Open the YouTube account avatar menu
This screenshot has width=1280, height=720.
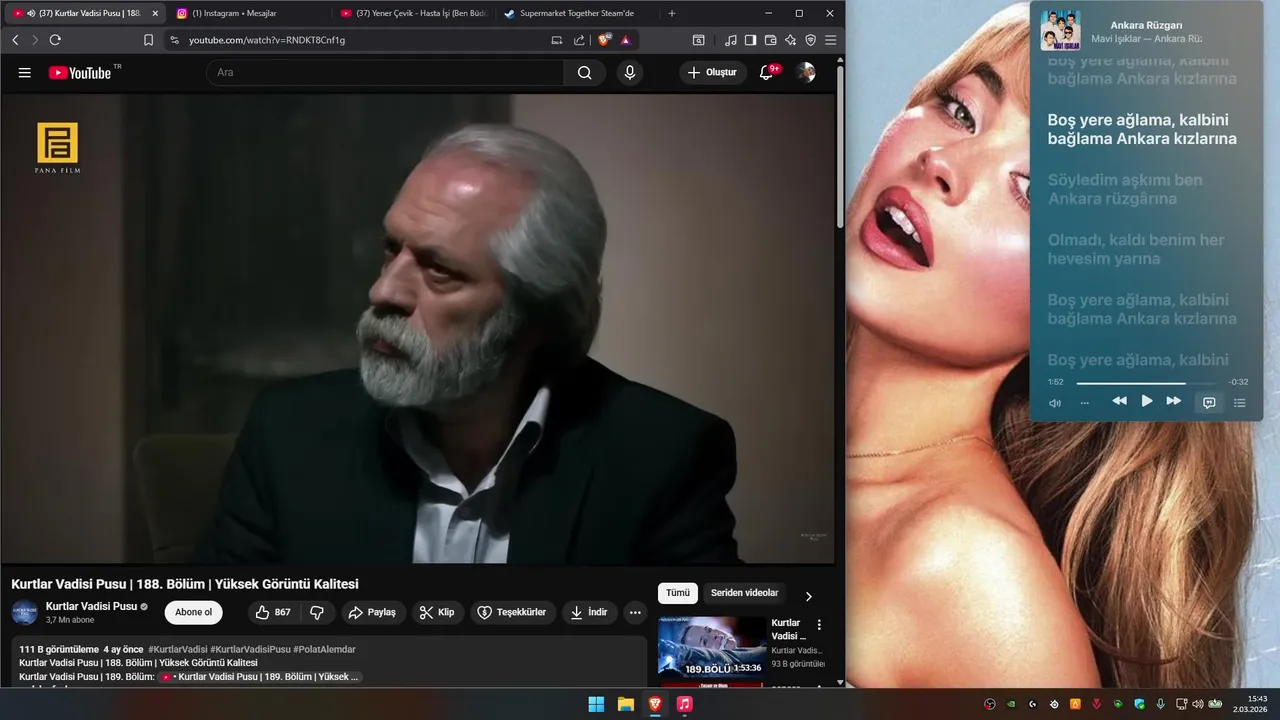pos(806,72)
